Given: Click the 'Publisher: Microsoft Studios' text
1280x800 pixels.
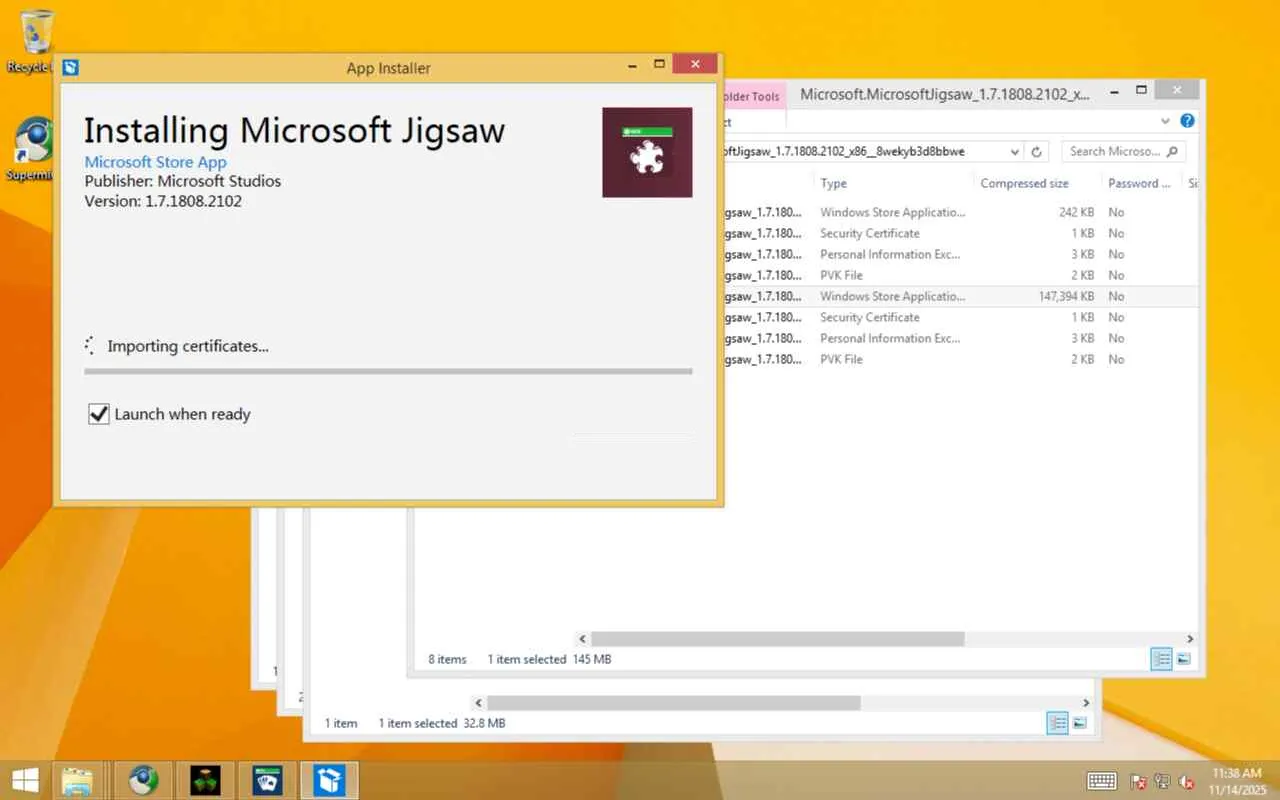Looking at the screenshot, I should click(x=183, y=181).
